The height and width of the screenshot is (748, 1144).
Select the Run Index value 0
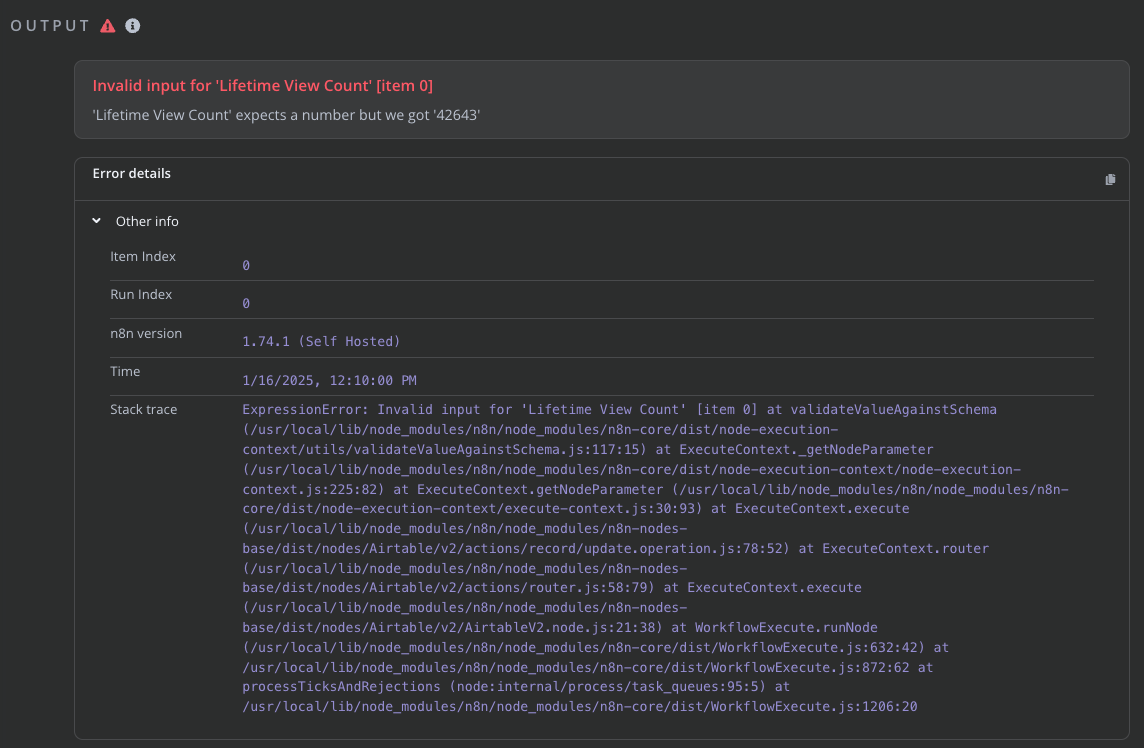pyautogui.click(x=245, y=302)
